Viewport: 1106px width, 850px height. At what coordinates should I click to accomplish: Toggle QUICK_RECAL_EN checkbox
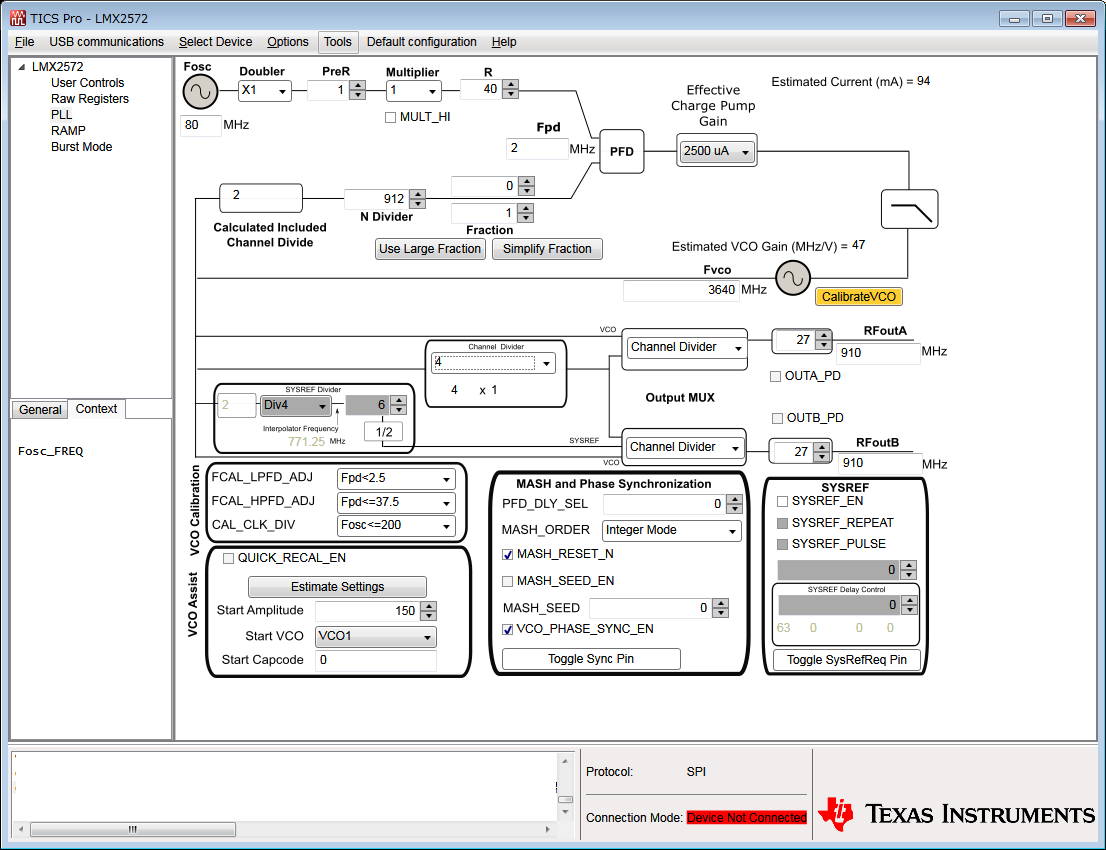228,558
